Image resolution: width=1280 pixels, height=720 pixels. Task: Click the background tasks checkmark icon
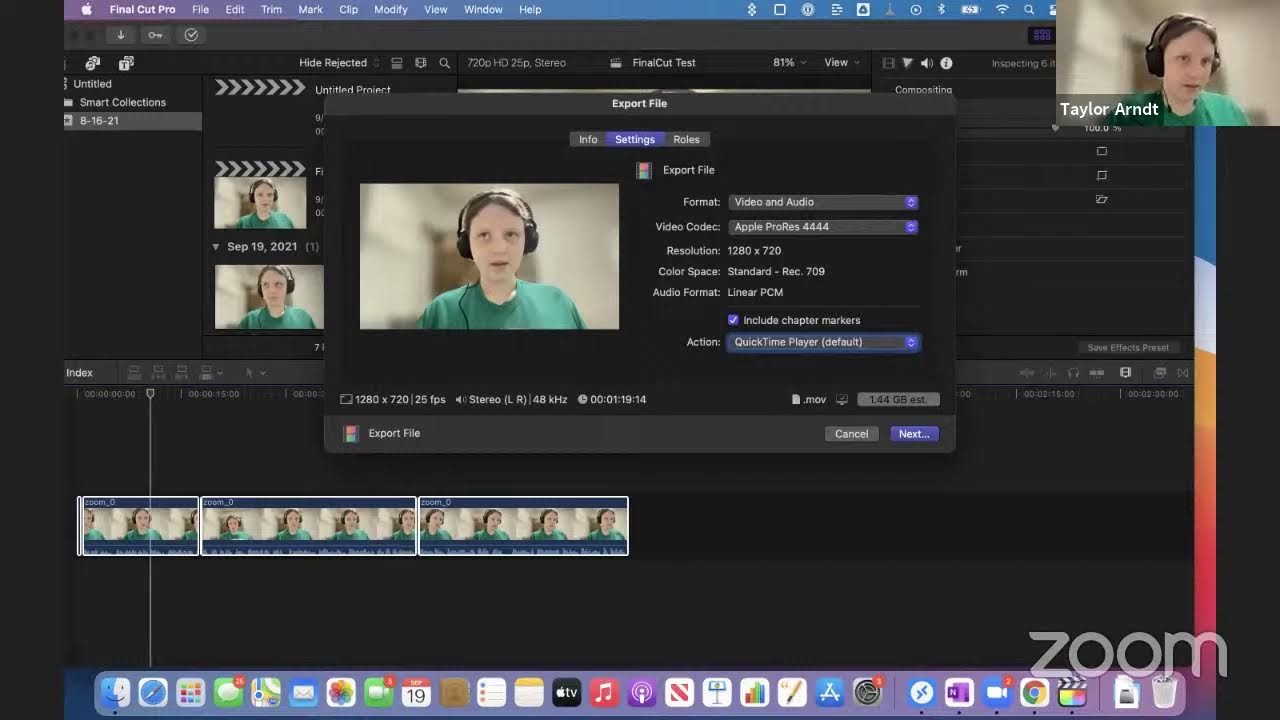point(191,35)
